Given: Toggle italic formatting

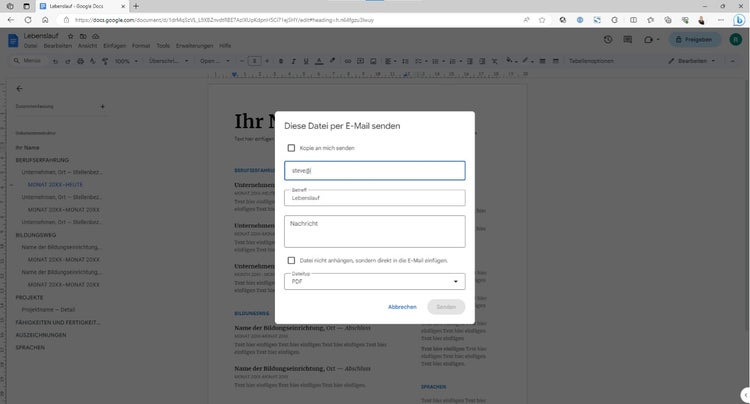Looking at the screenshot, I should pos(293,61).
